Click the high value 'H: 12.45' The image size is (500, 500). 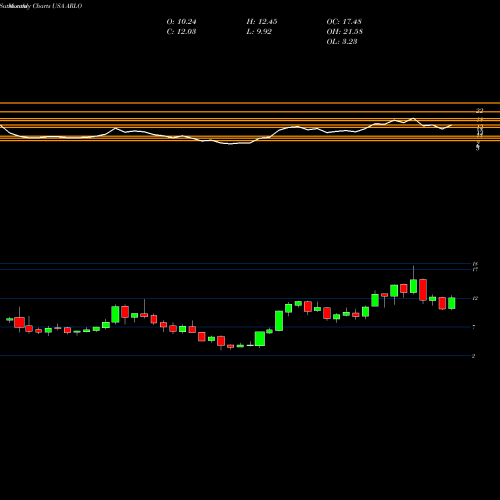click(262, 22)
